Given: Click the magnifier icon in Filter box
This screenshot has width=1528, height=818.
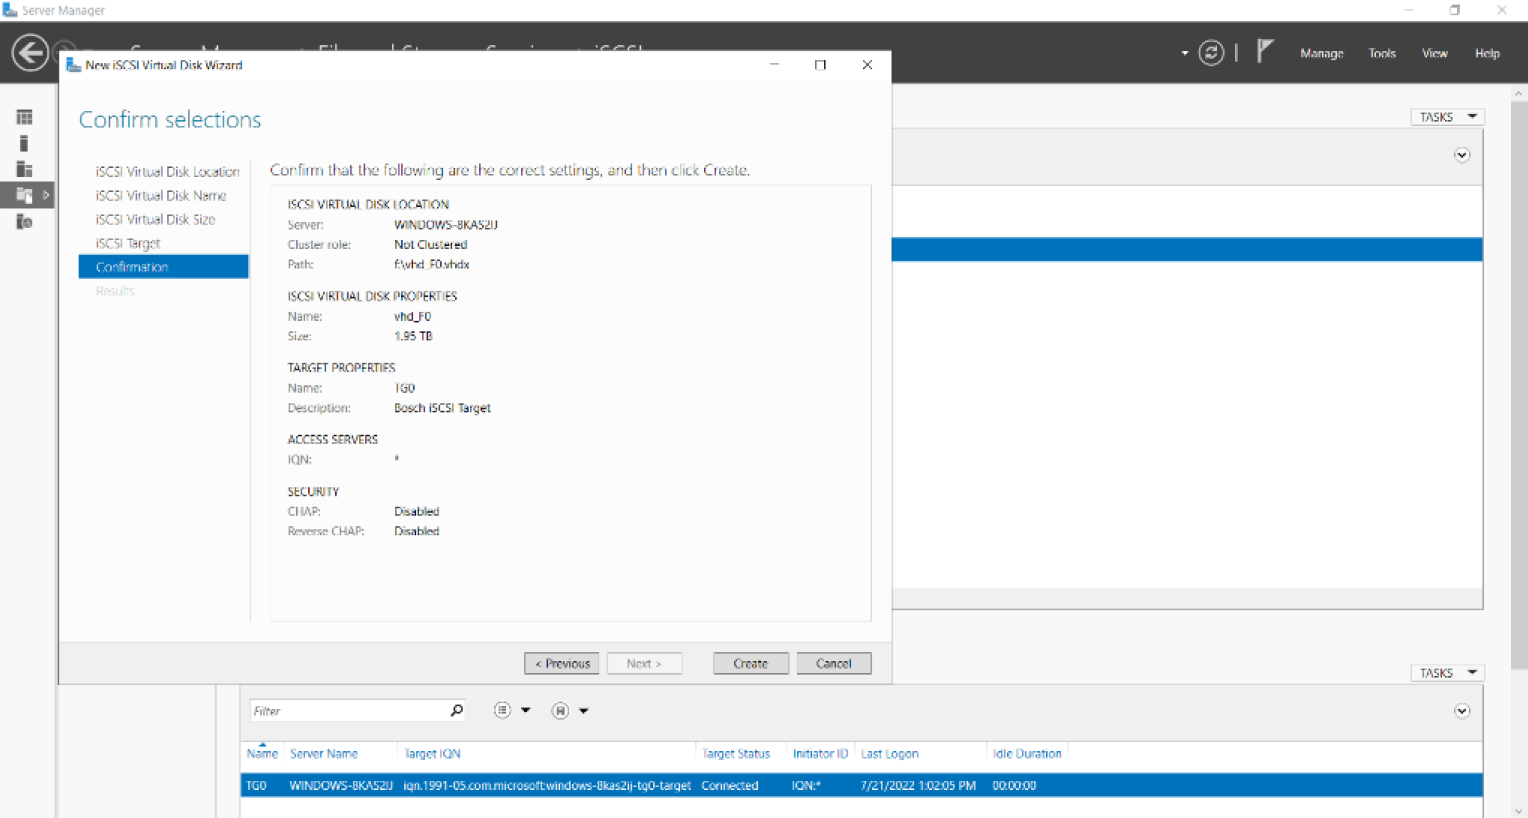Looking at the screenshot, I should [x=457, y=710].
